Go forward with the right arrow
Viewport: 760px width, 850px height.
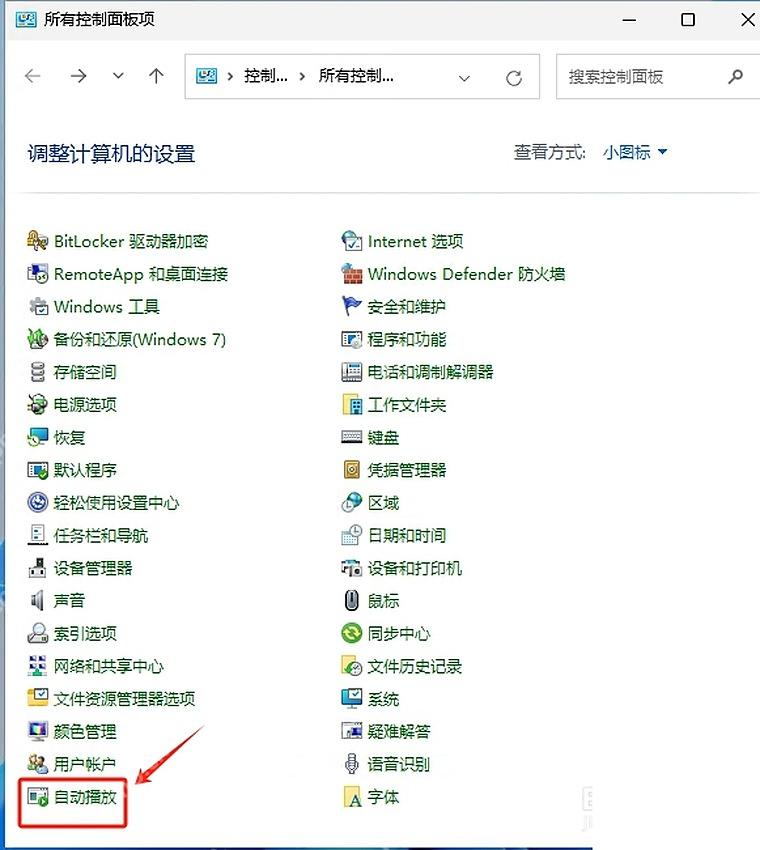coord(79,76)
